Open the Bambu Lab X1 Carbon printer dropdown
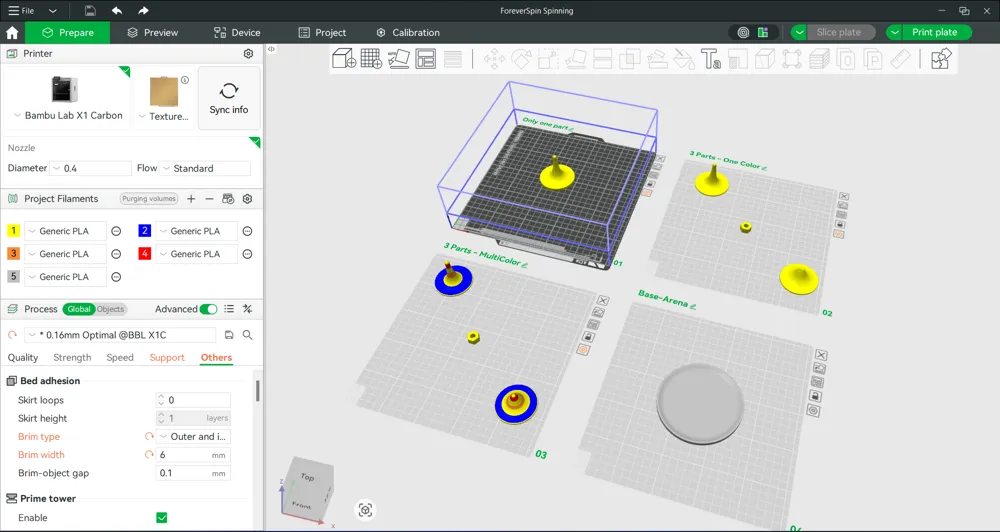The height and width of the screenshot is (532, 1000). 68,115
